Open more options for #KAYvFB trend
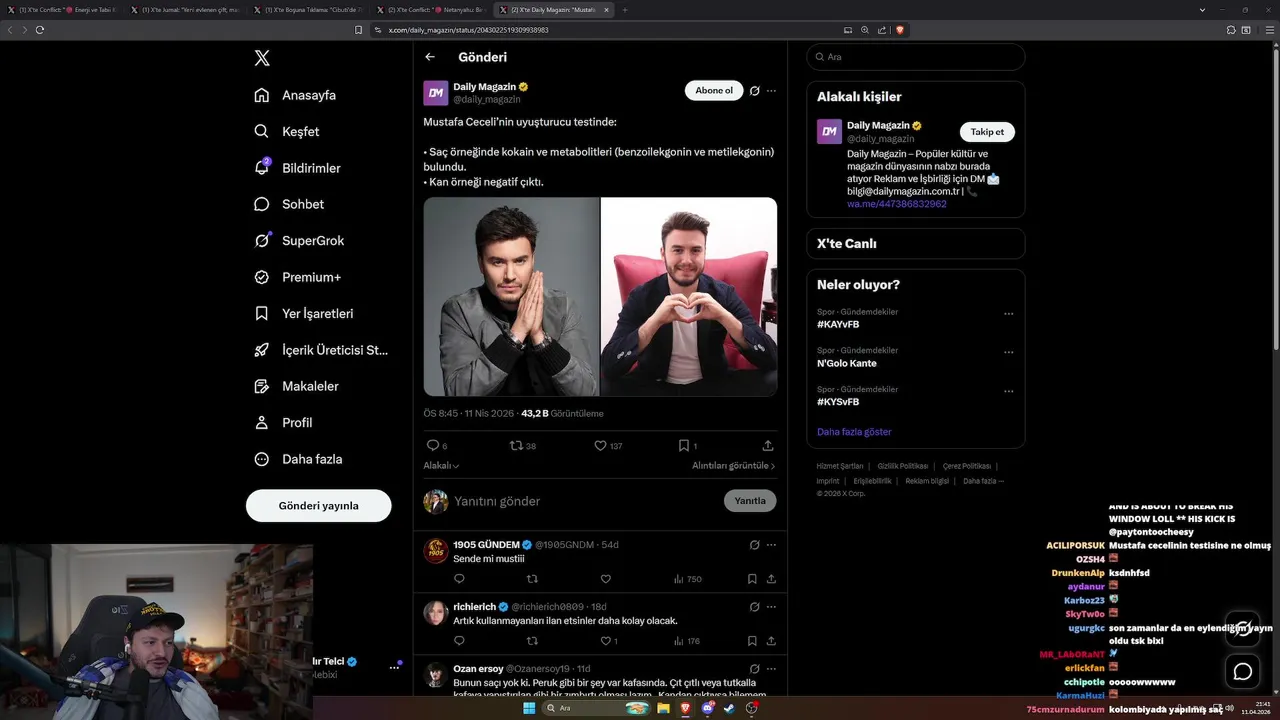Image resolution: width=1280 pixels, height=720 pixels. coord(1008,314)
